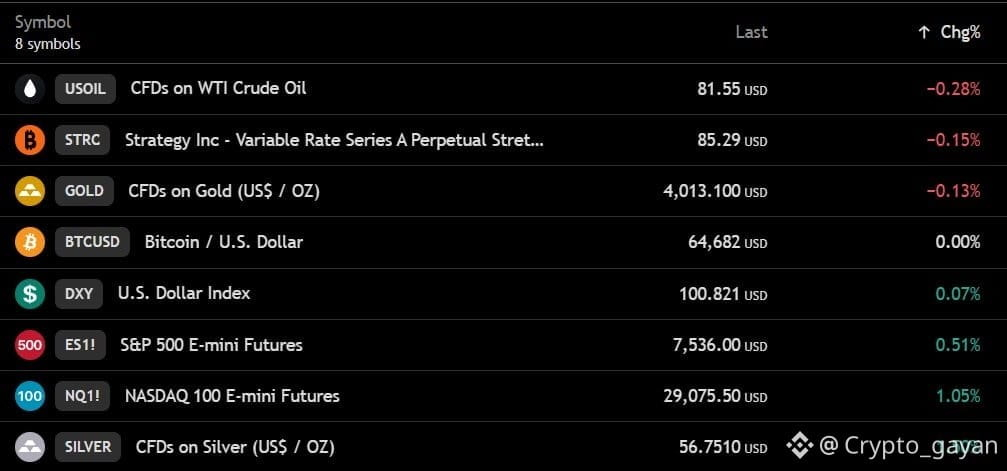Click the red 500 icon for ES1!
Image resolution: width=1007 pixels, height=471 pixels.
click(30, 345)
